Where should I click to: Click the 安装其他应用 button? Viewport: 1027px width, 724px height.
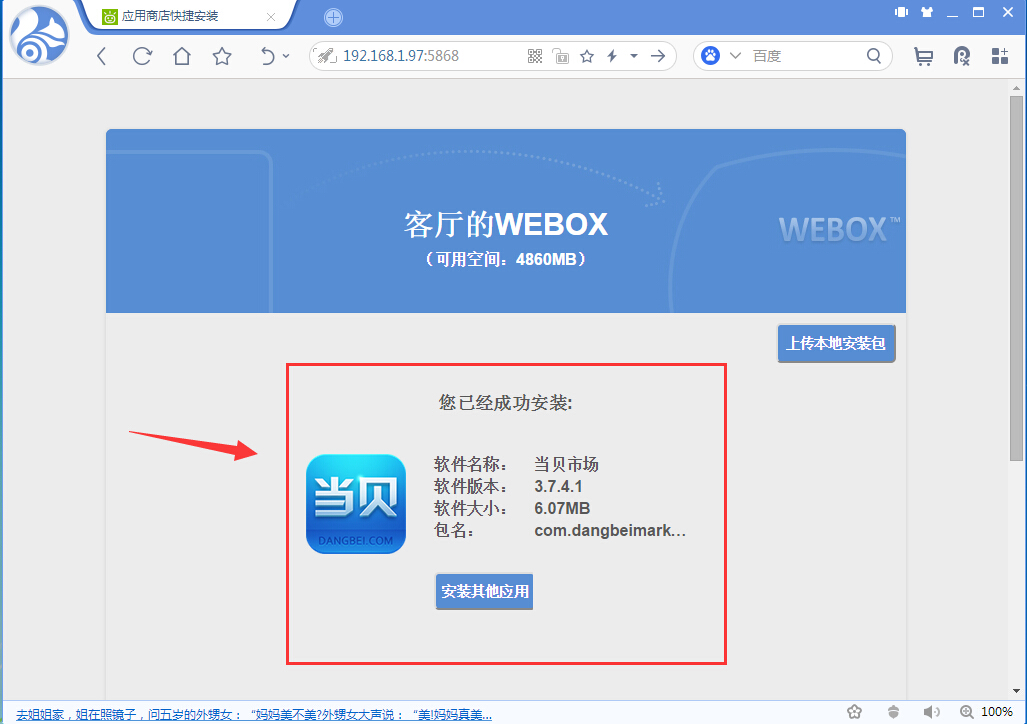pyautogui.click(x=485, y=592)
